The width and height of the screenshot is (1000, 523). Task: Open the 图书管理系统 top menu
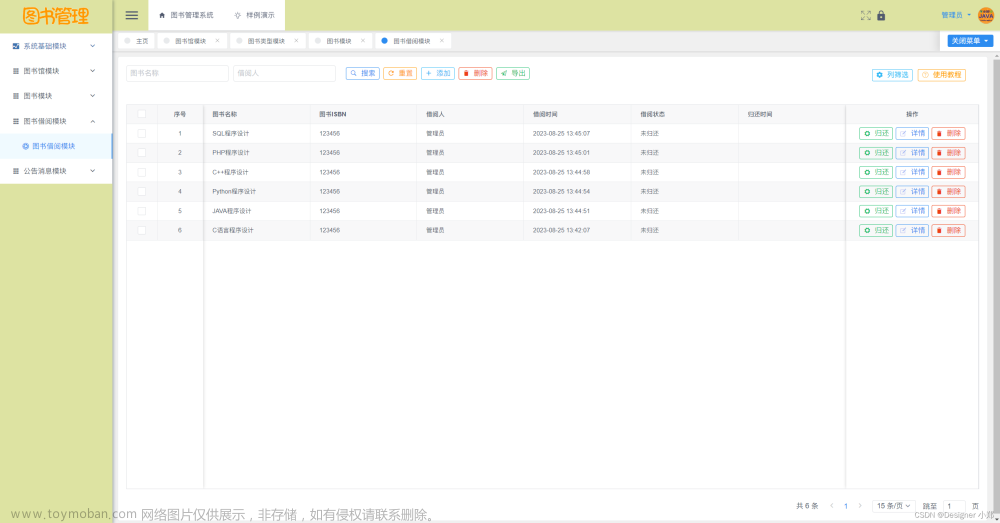(186, 15)
